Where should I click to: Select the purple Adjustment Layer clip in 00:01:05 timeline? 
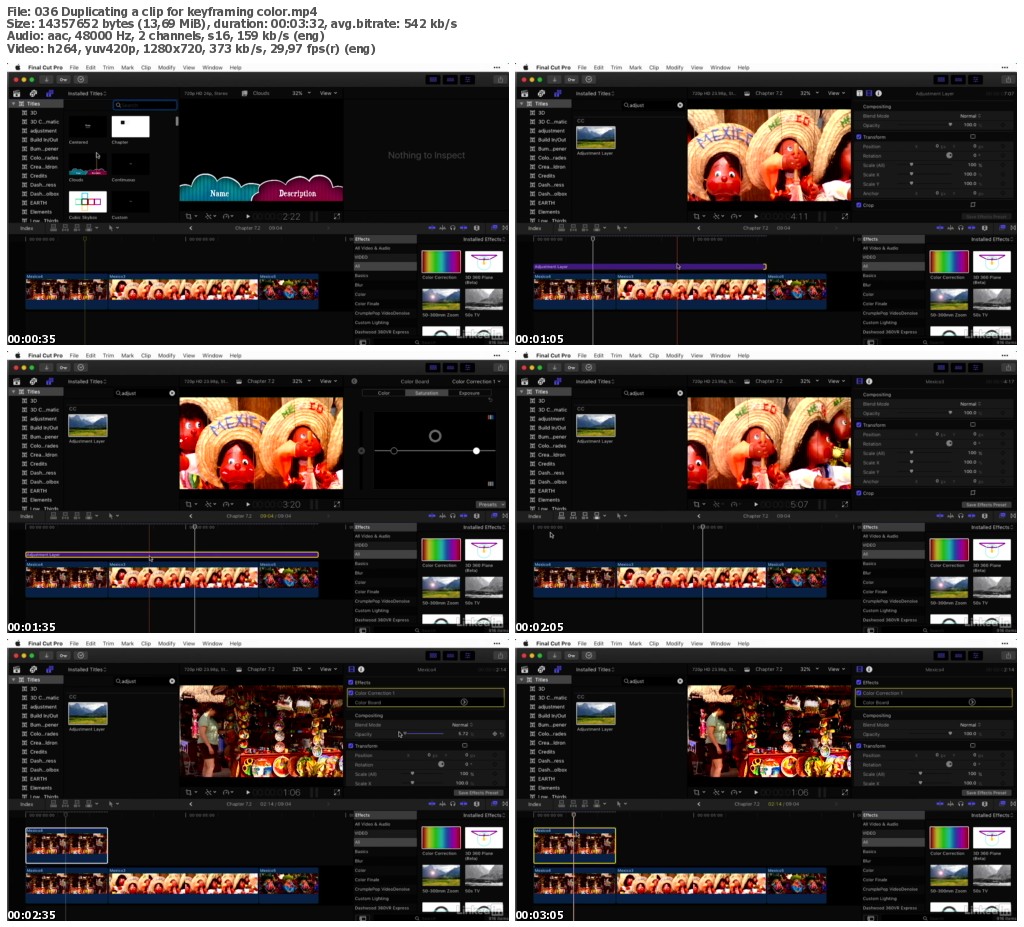(x=650, y=267)
